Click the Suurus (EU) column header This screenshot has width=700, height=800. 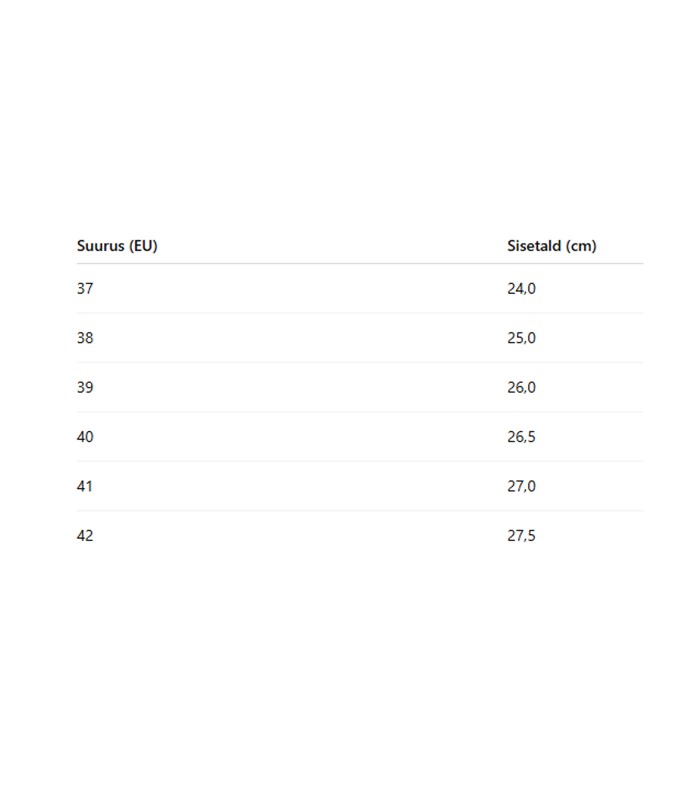point(117,246)
